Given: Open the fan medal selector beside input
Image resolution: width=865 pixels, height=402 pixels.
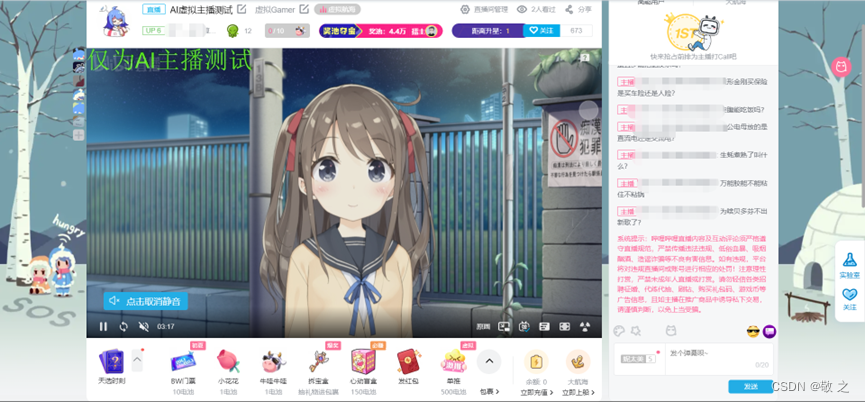Looking at the screenshot, I should point(638,358).
